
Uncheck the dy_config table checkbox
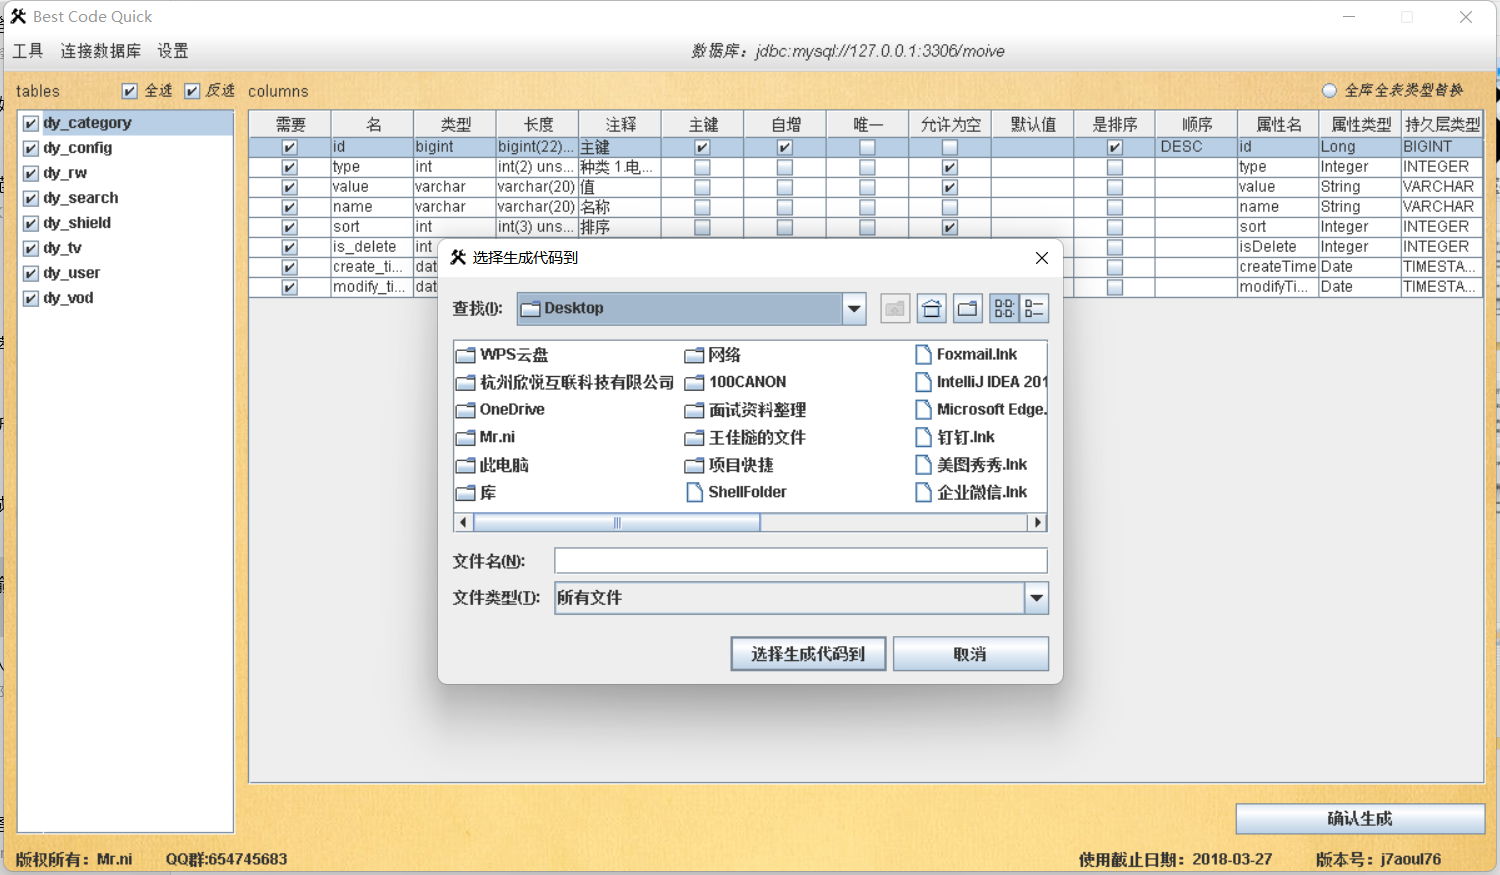pos(31,148)
